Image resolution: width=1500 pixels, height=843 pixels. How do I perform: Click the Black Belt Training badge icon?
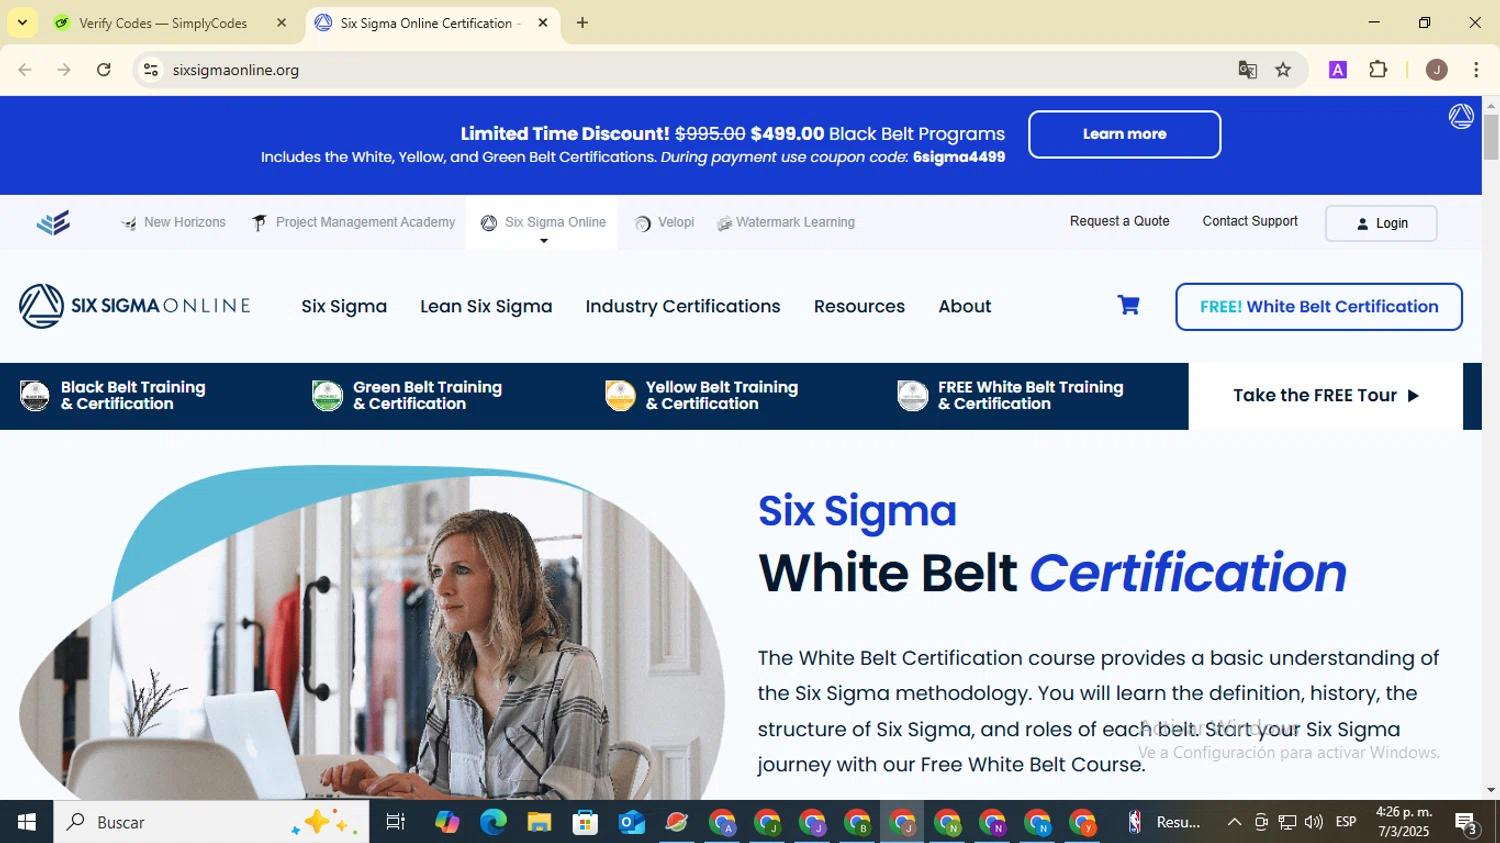(x=35, y=396)
